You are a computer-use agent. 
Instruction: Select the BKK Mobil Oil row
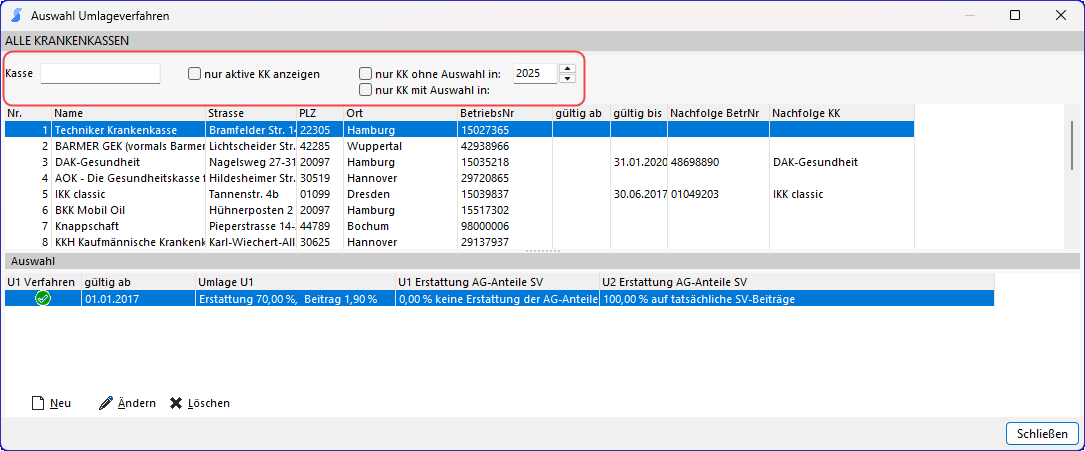tap(459, 210)
